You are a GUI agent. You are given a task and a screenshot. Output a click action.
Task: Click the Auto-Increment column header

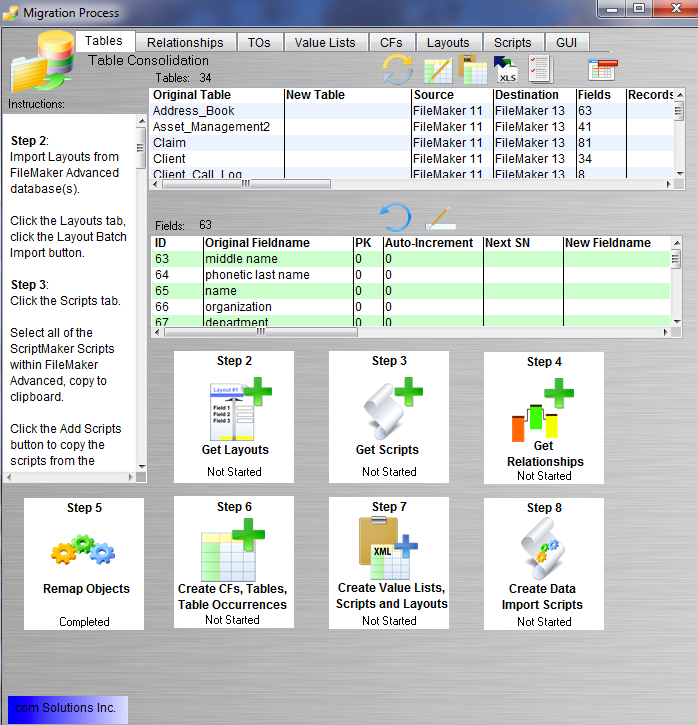click(x=433, y=243)
